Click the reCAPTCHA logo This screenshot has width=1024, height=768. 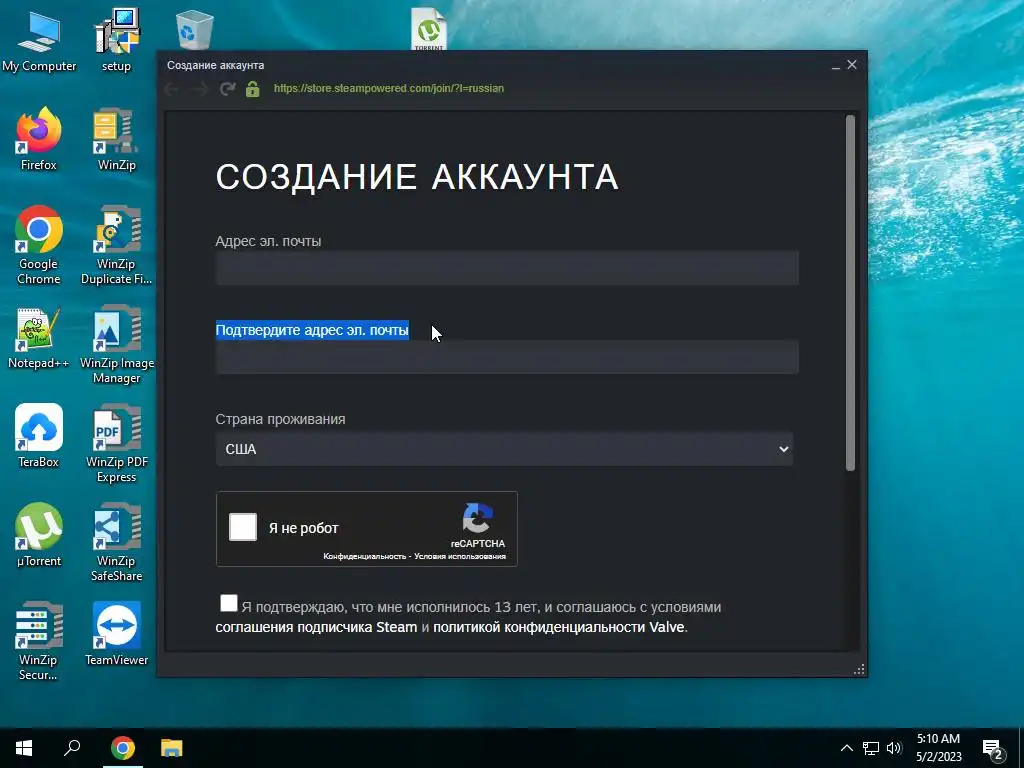[x=477, y=519]
